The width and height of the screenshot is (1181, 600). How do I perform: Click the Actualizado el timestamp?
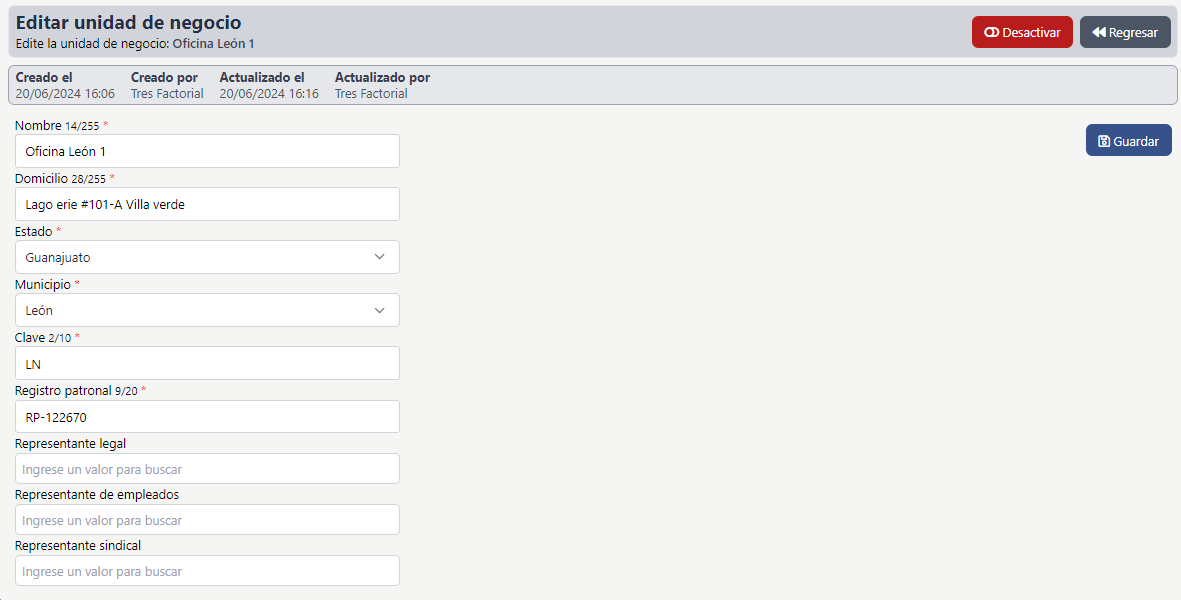point(269,94)
